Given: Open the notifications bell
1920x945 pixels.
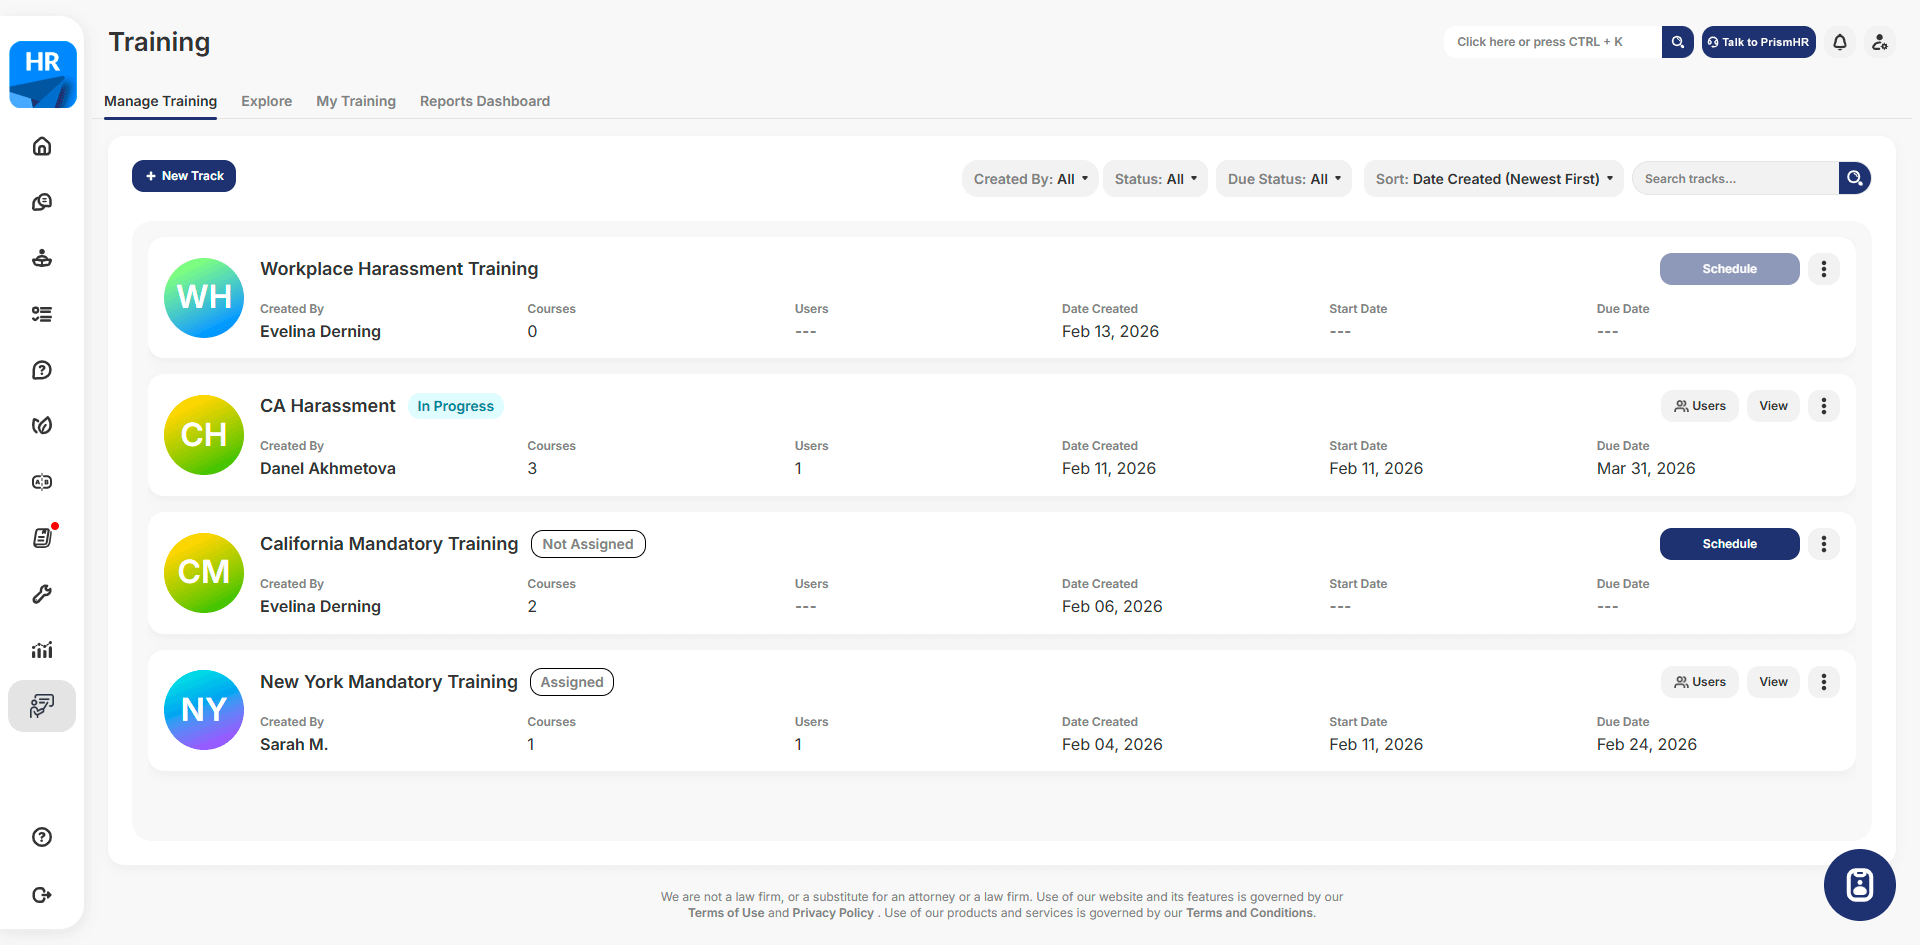Looking at the screenshot, I should point(1839,42).
